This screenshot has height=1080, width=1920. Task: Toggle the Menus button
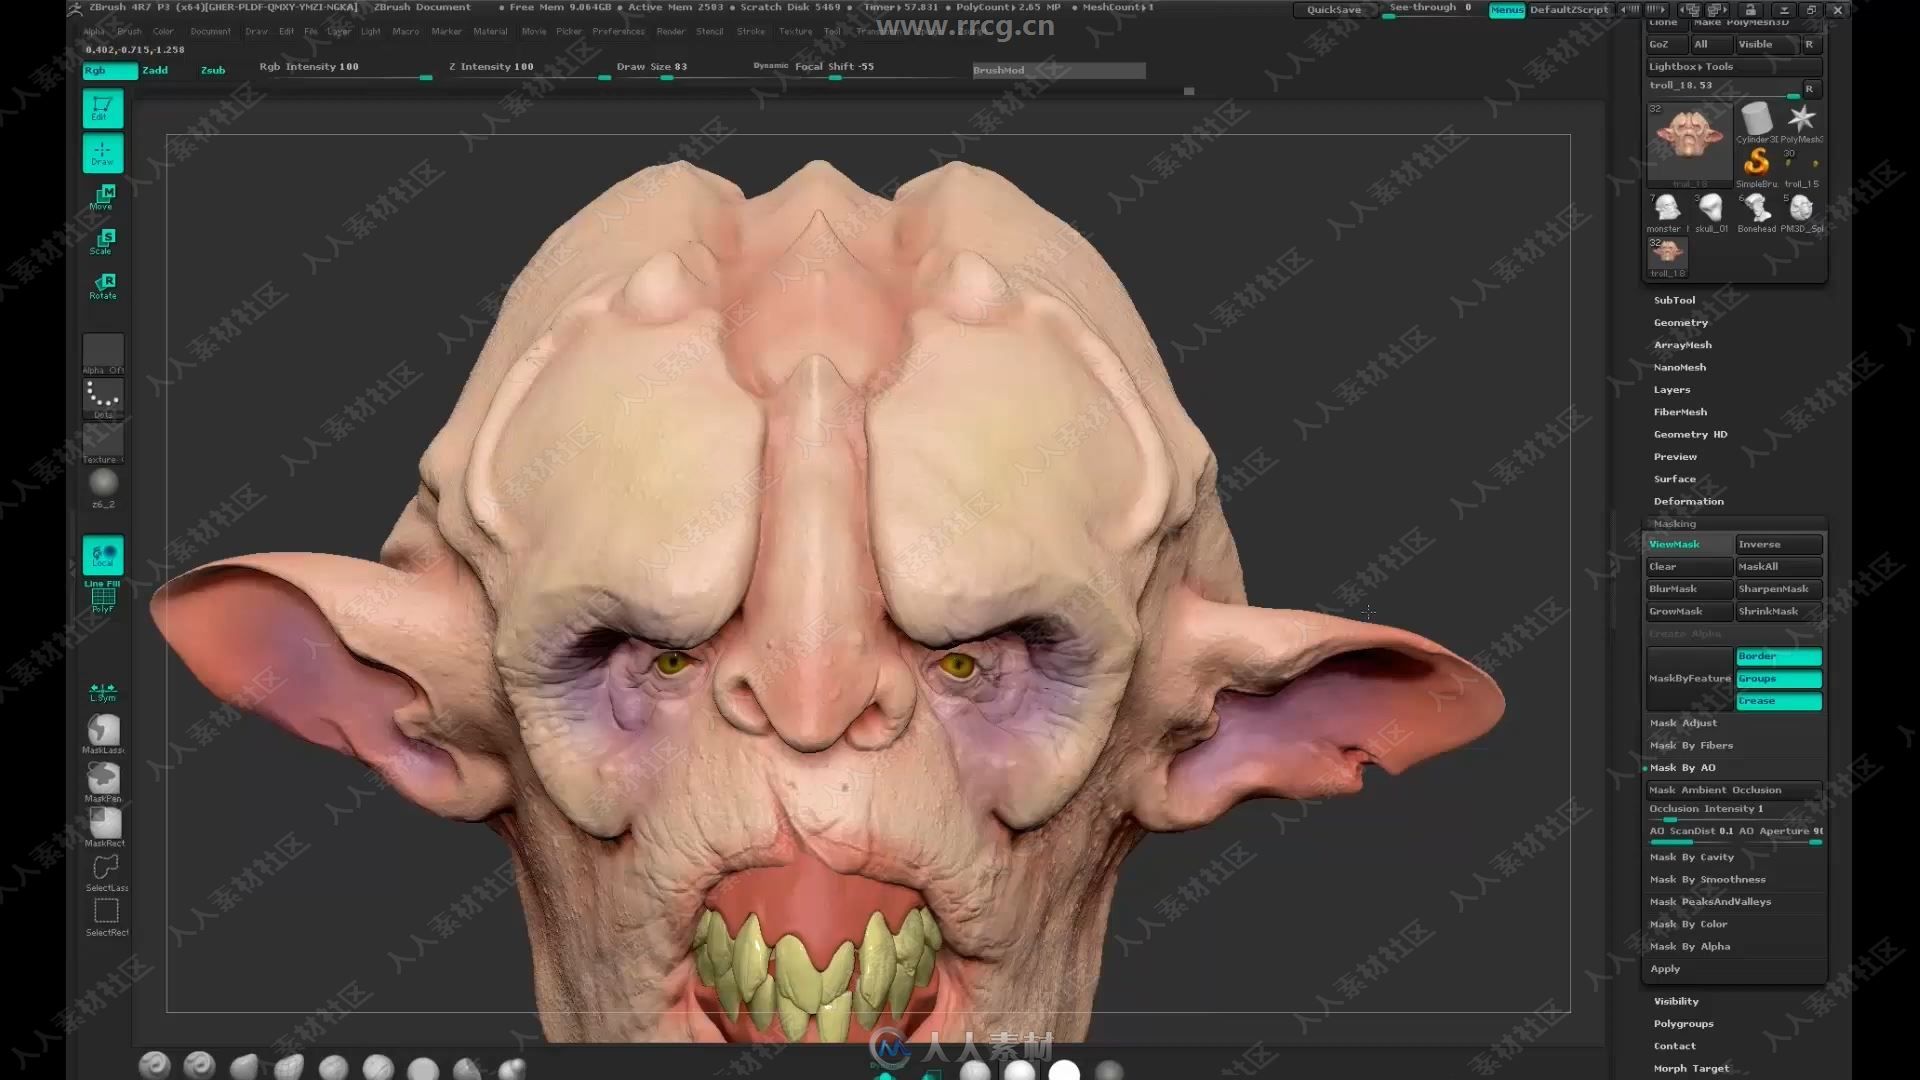point(1507,9)
